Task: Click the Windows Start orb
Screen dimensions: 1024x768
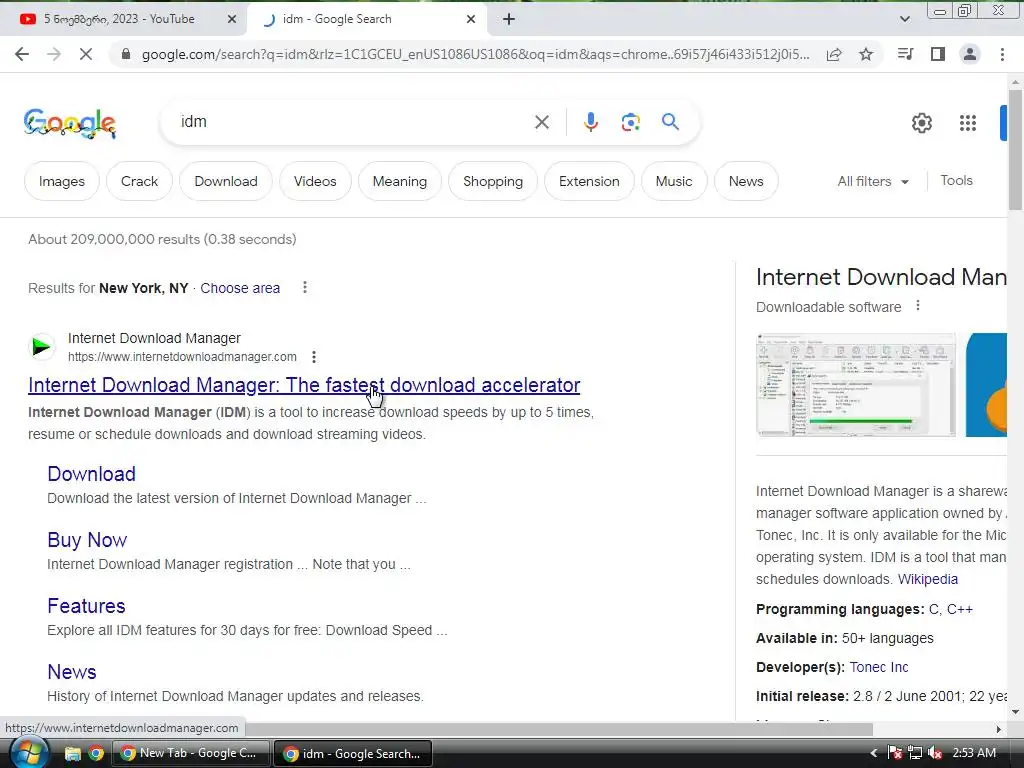Action: 28,753
